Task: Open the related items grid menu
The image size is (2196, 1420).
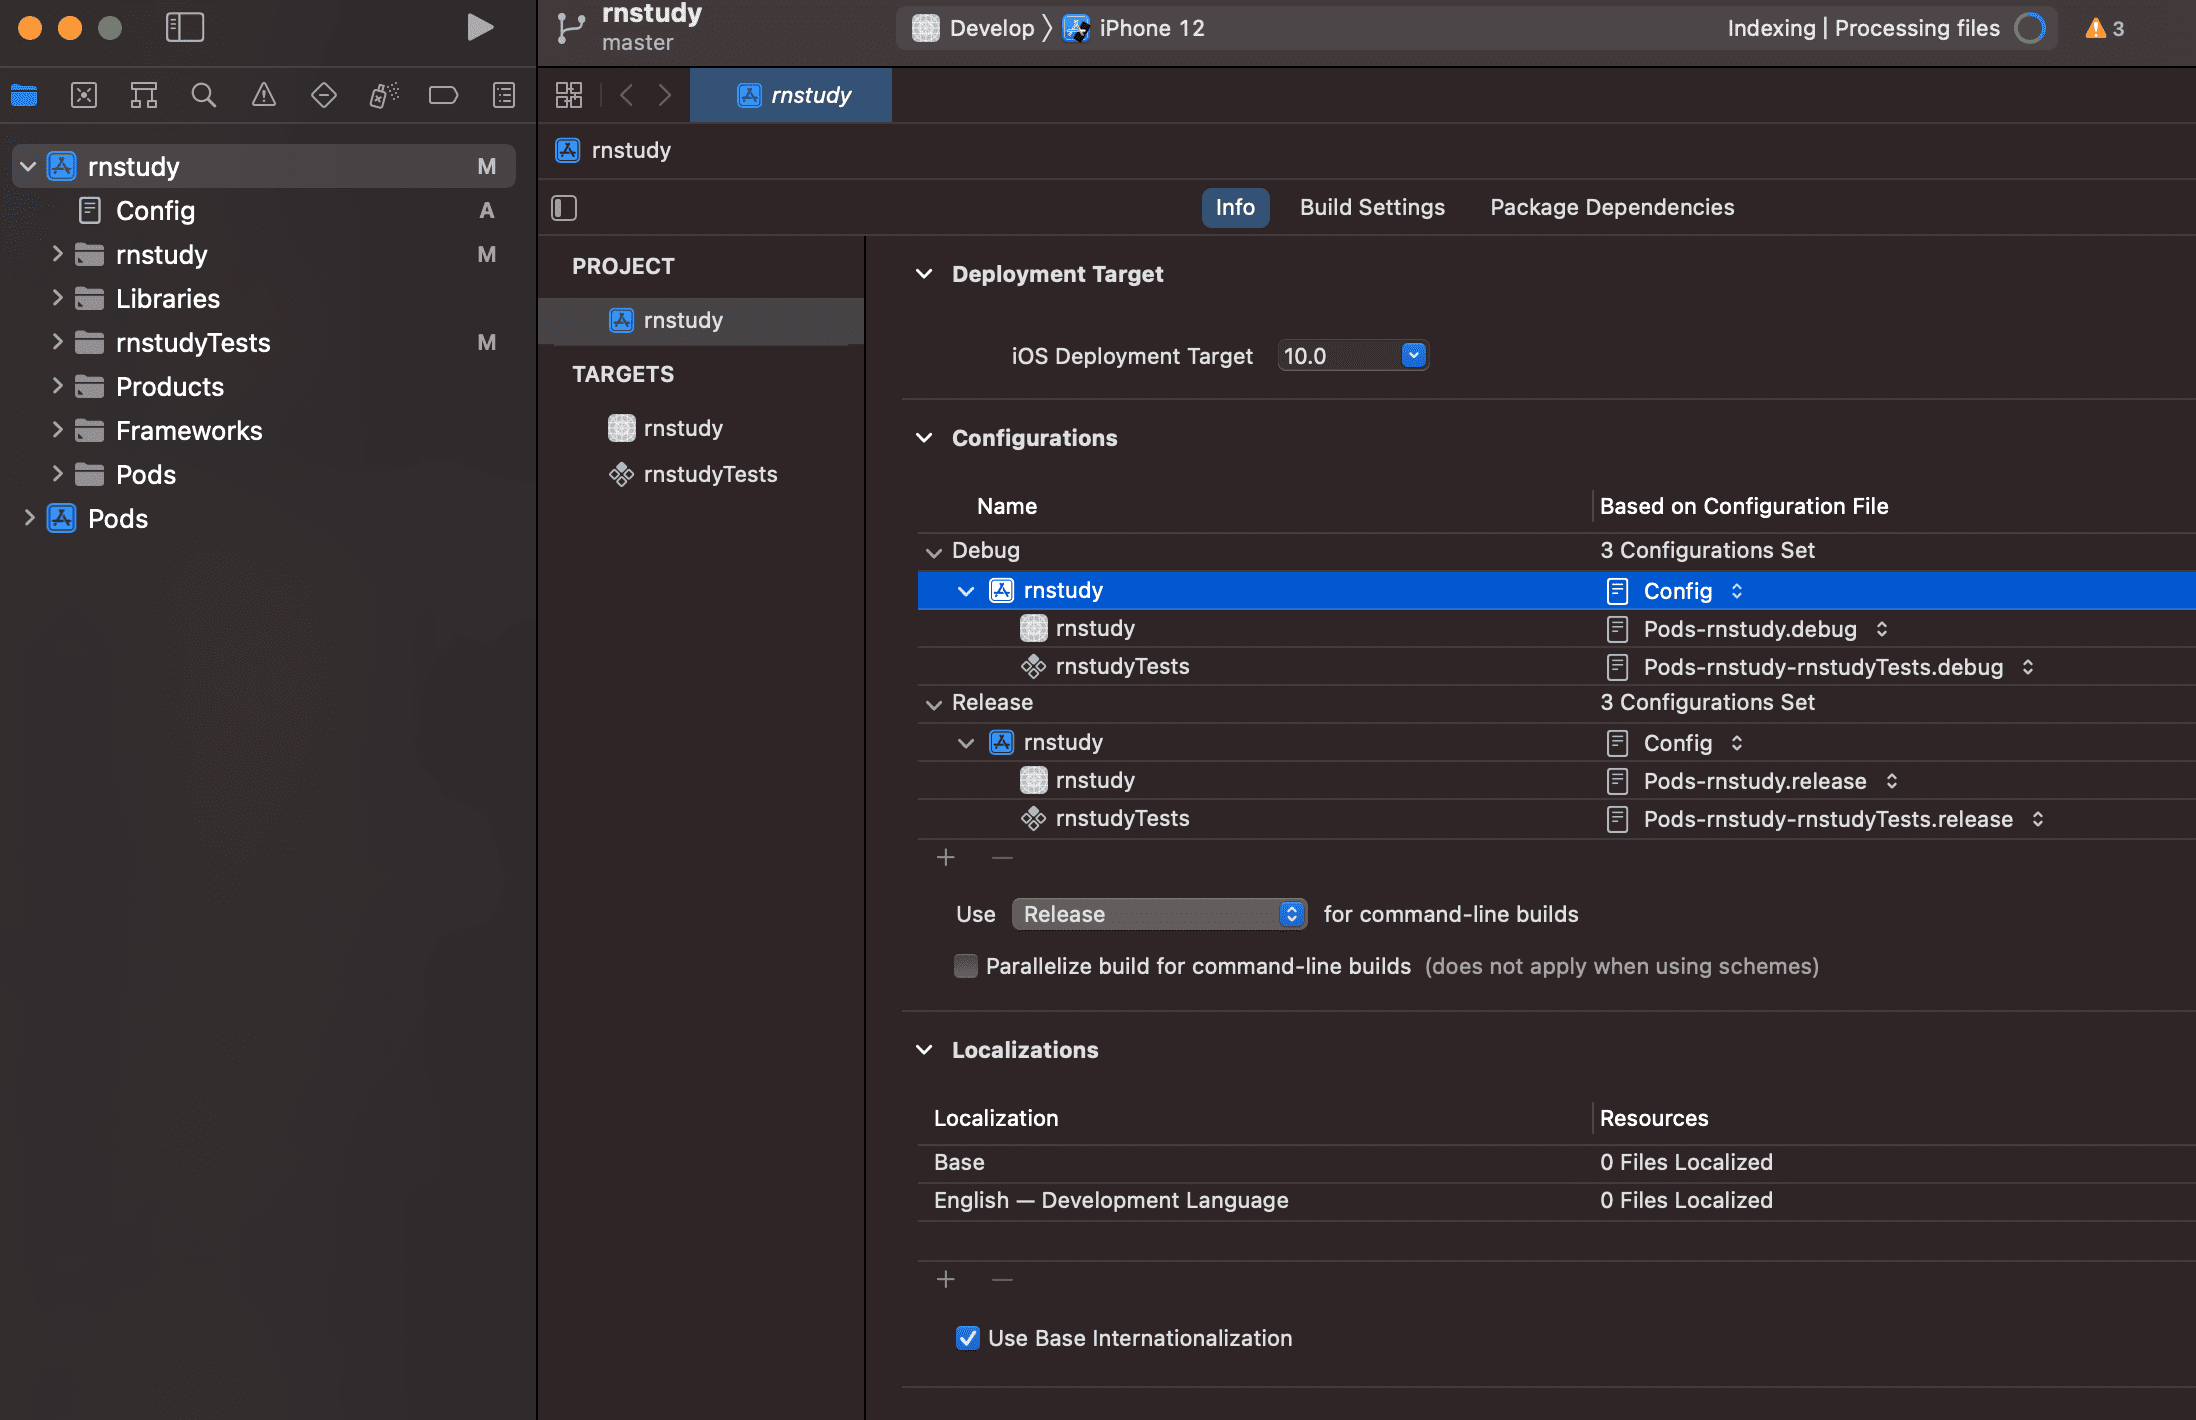Action: 569,95
